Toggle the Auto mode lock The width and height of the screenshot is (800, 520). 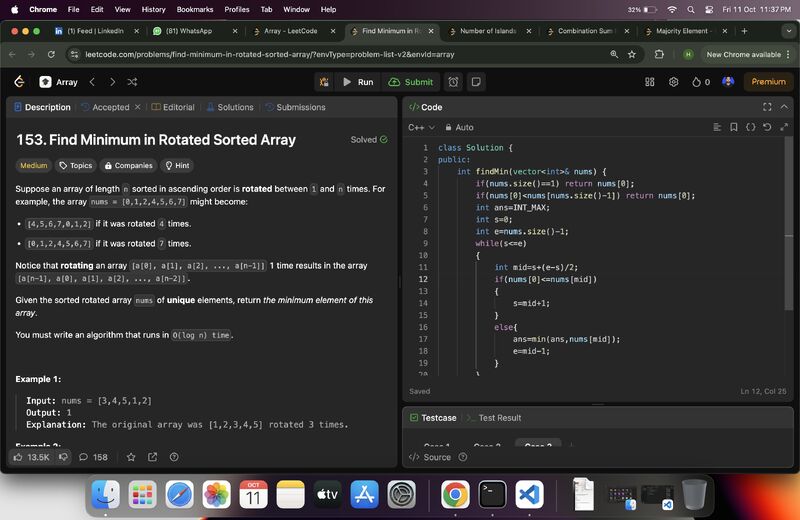[459, 127]
